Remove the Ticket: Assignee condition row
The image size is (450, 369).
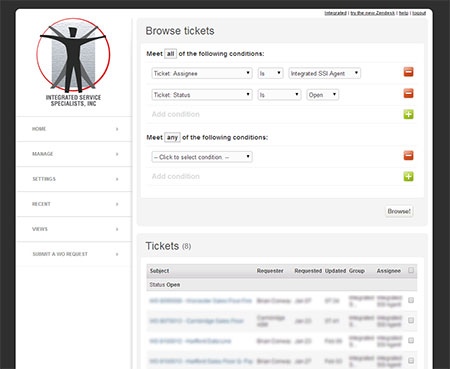[408, 72]
